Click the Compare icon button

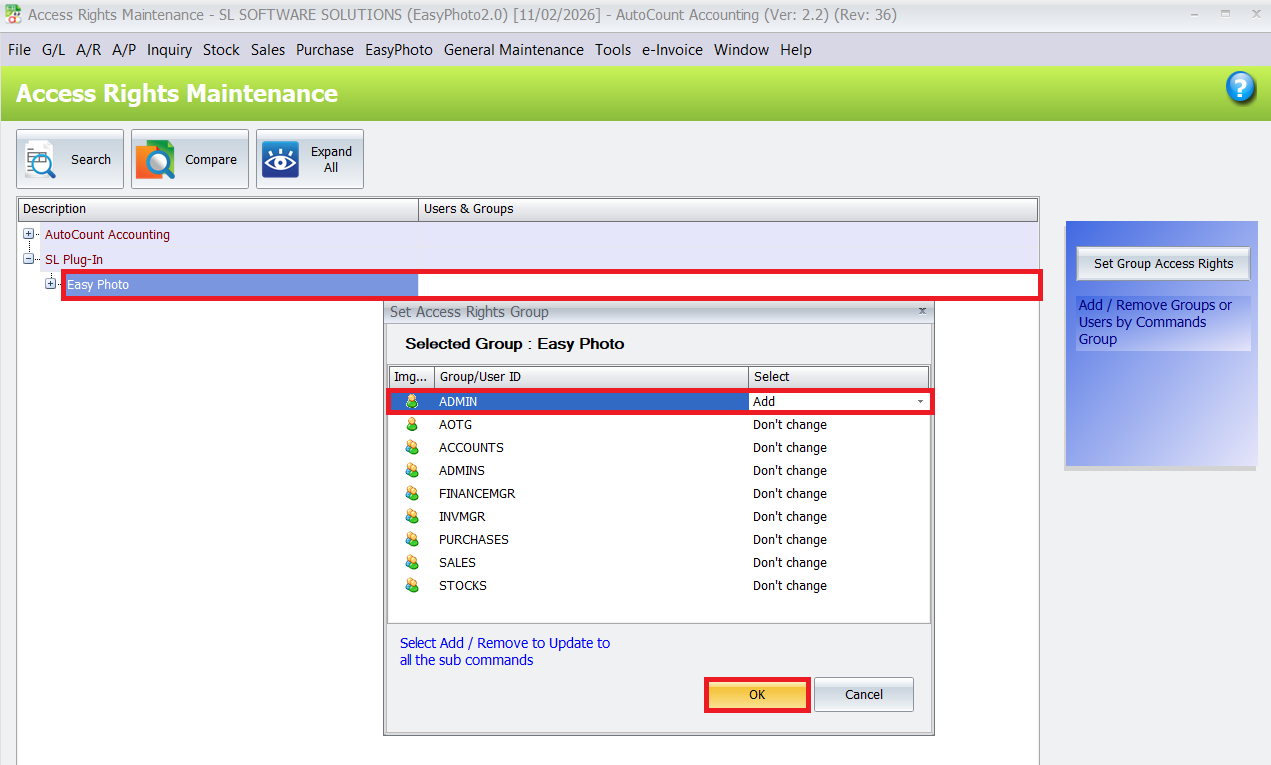pyautogui.click(x=155, y=160)
